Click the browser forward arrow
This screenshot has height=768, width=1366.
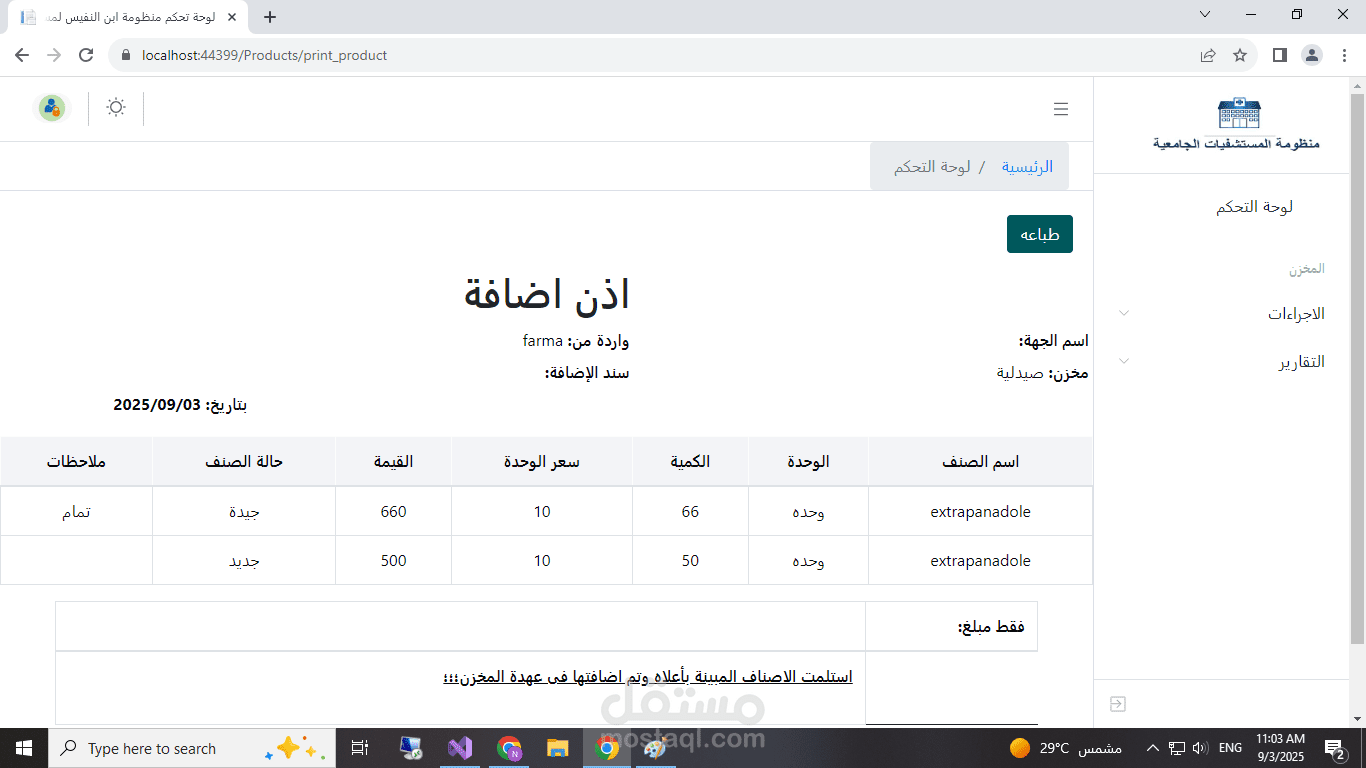tap(54, 55)
